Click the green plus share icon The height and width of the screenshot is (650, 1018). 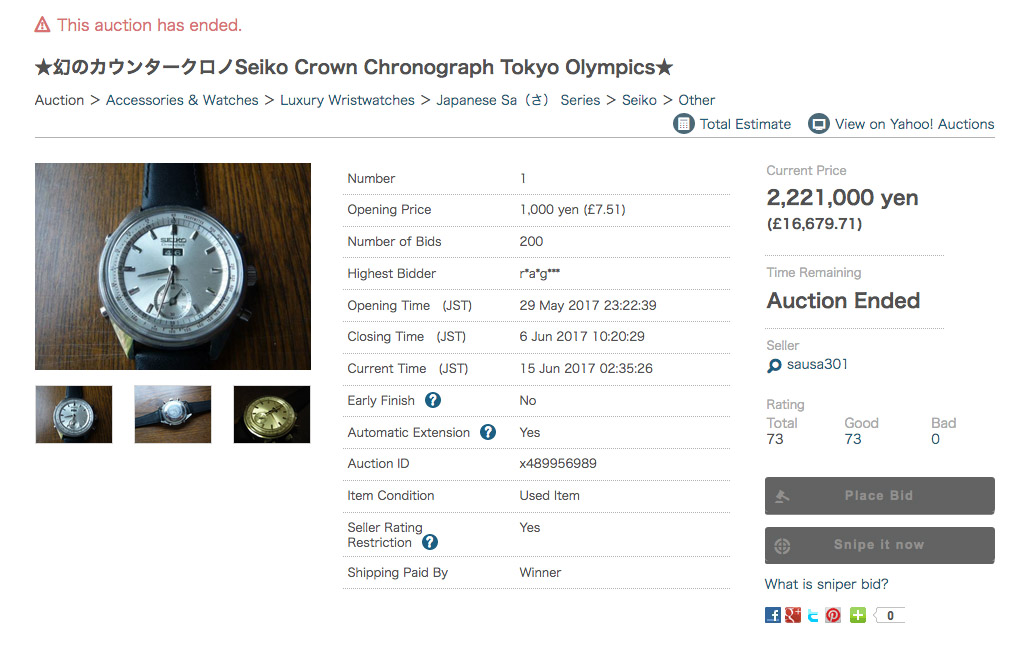857,615
